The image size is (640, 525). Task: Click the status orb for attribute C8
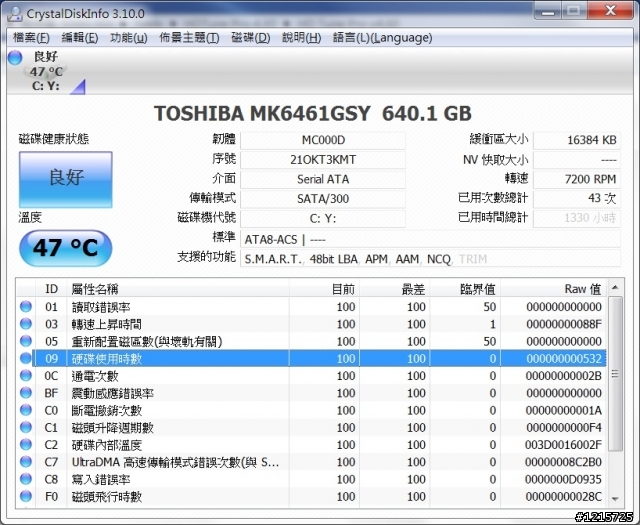click(26, 479)
